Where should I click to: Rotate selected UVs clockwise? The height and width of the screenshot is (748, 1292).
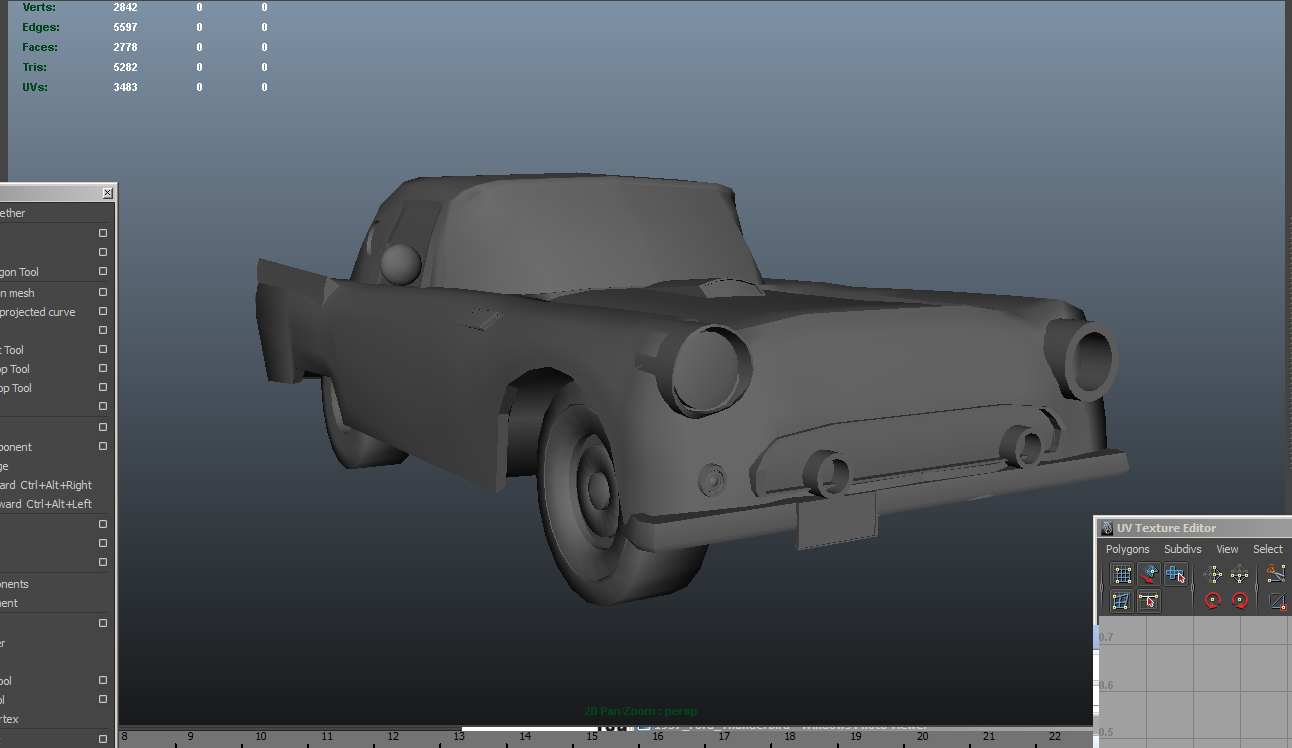1239,600
